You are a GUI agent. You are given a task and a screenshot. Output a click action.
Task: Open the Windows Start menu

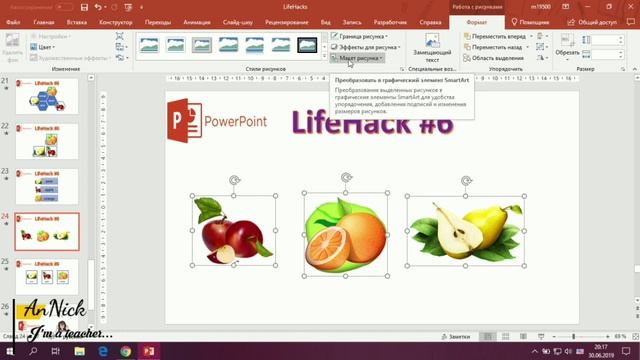9,351
